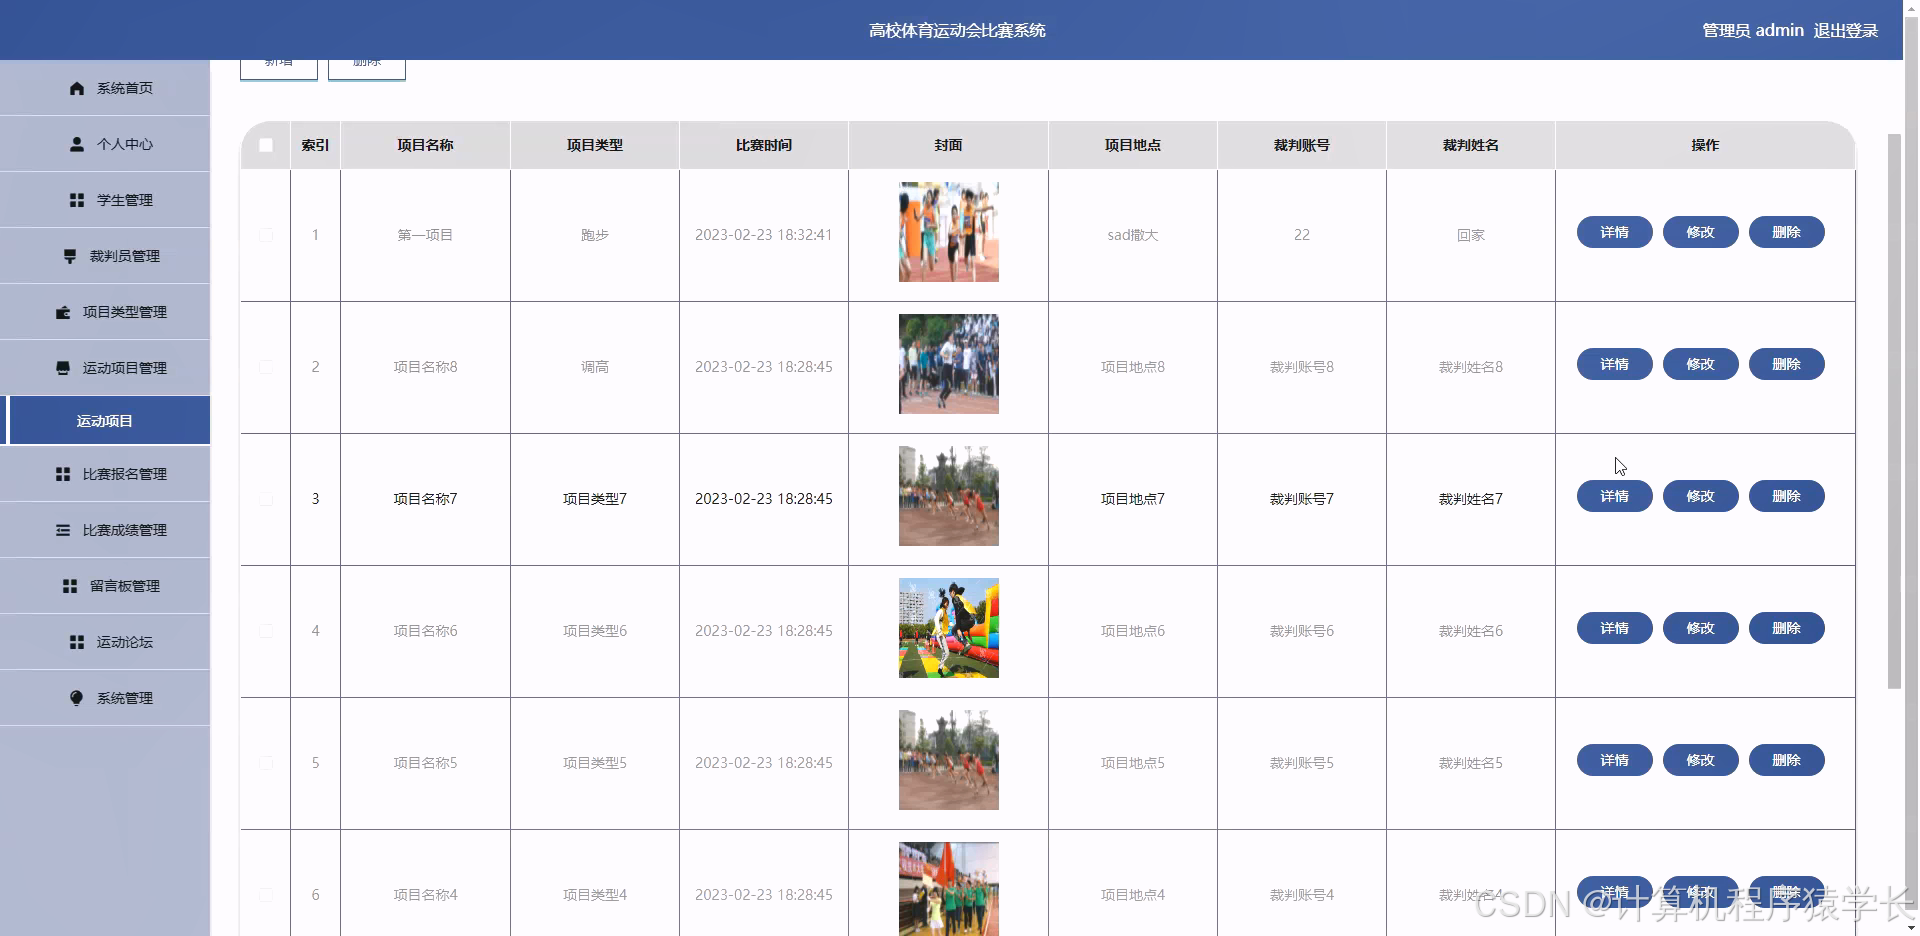Expand 留言板管理 menu
The width and height of the screenshot is (1920, 936).
pyautogui.click(x=105, y=586)
